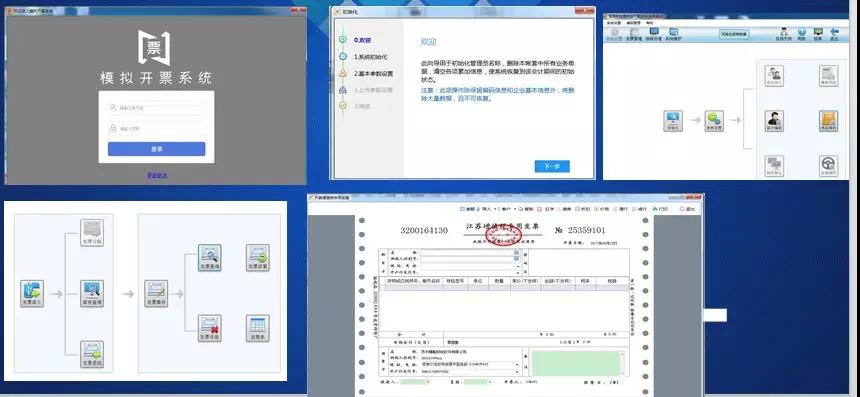
Task: Open the invoice query magnifier icon
Action: point(210,257)
